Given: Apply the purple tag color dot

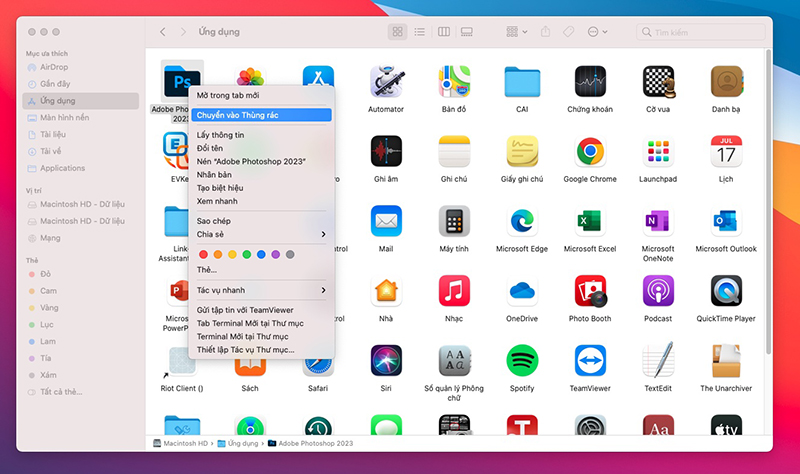Looking at the screenshot, I should coord(276,254).
